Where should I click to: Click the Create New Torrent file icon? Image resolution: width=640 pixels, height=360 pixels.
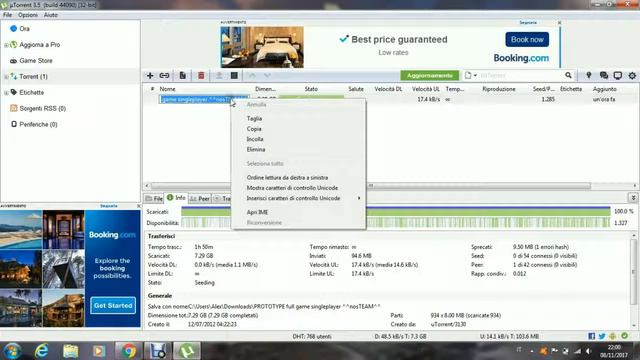click(x=182, y=76)
